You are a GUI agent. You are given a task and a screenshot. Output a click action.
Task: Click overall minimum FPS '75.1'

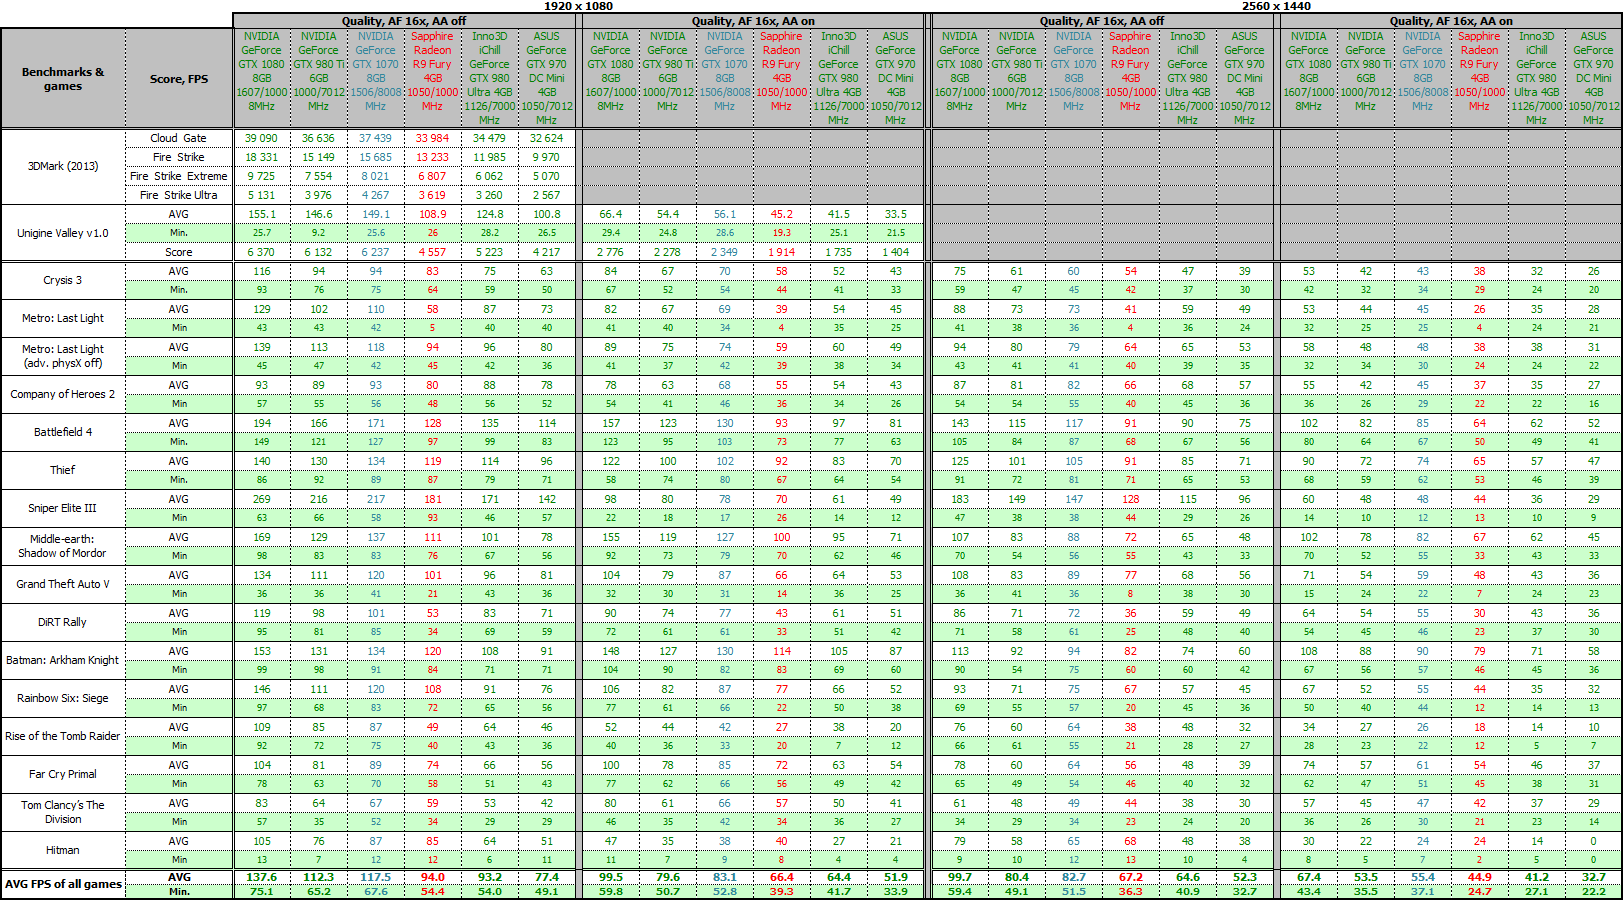[262, 891]
